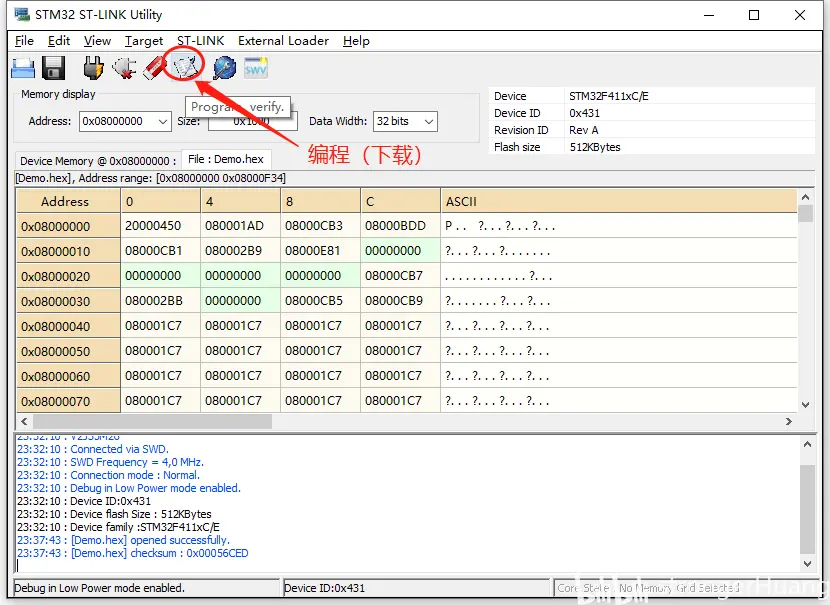Select memory cell at address 0x08000000 column 0

click(x=160, y=226)
